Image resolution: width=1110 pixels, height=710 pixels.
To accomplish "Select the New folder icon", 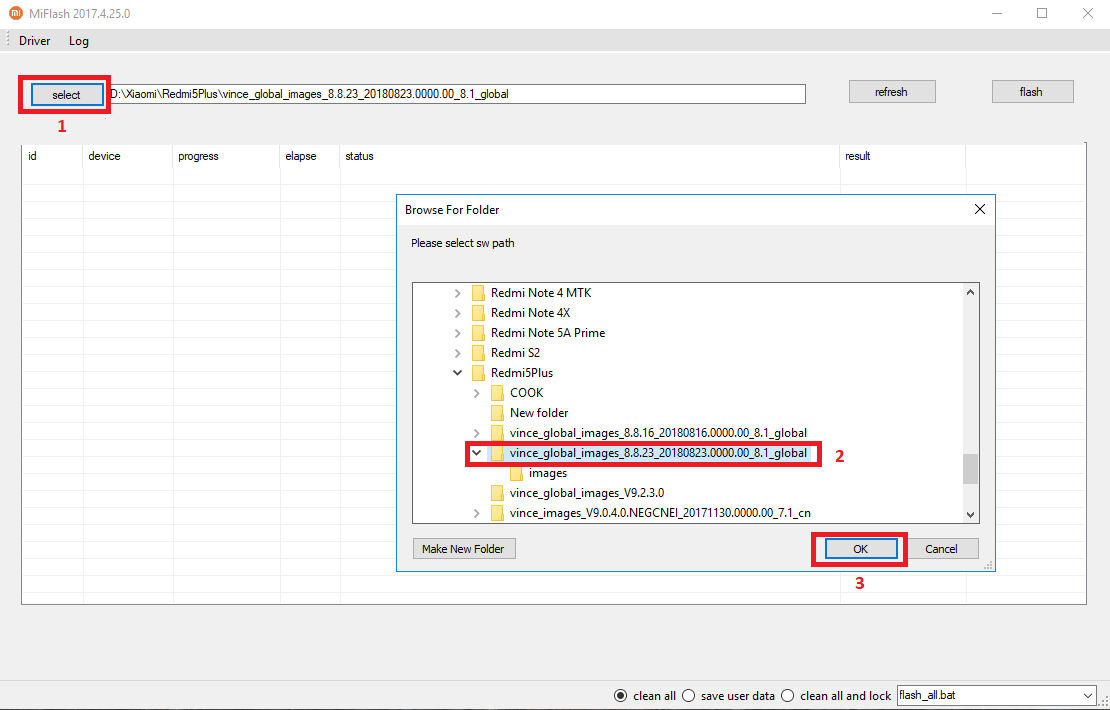I will click(497, 413).
